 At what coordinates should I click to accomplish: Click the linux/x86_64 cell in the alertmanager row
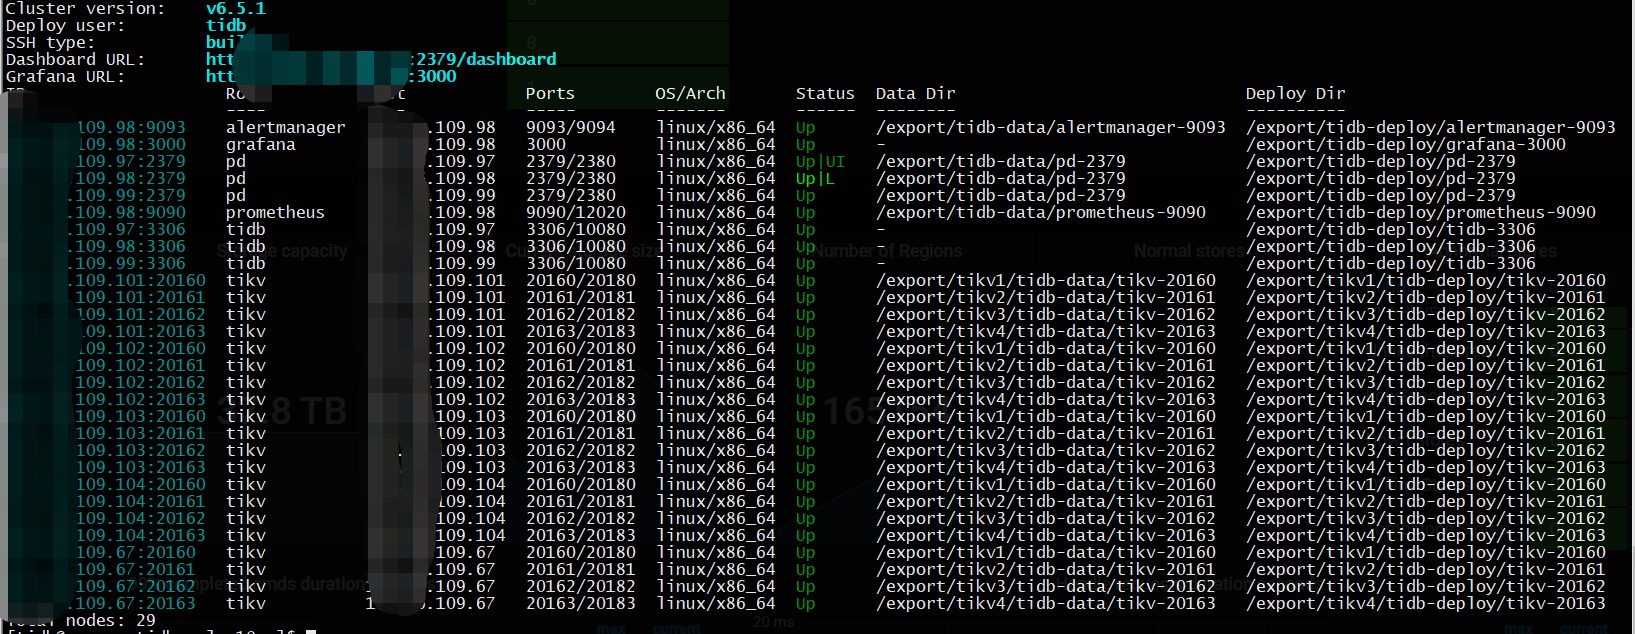[x=715, y=127]
